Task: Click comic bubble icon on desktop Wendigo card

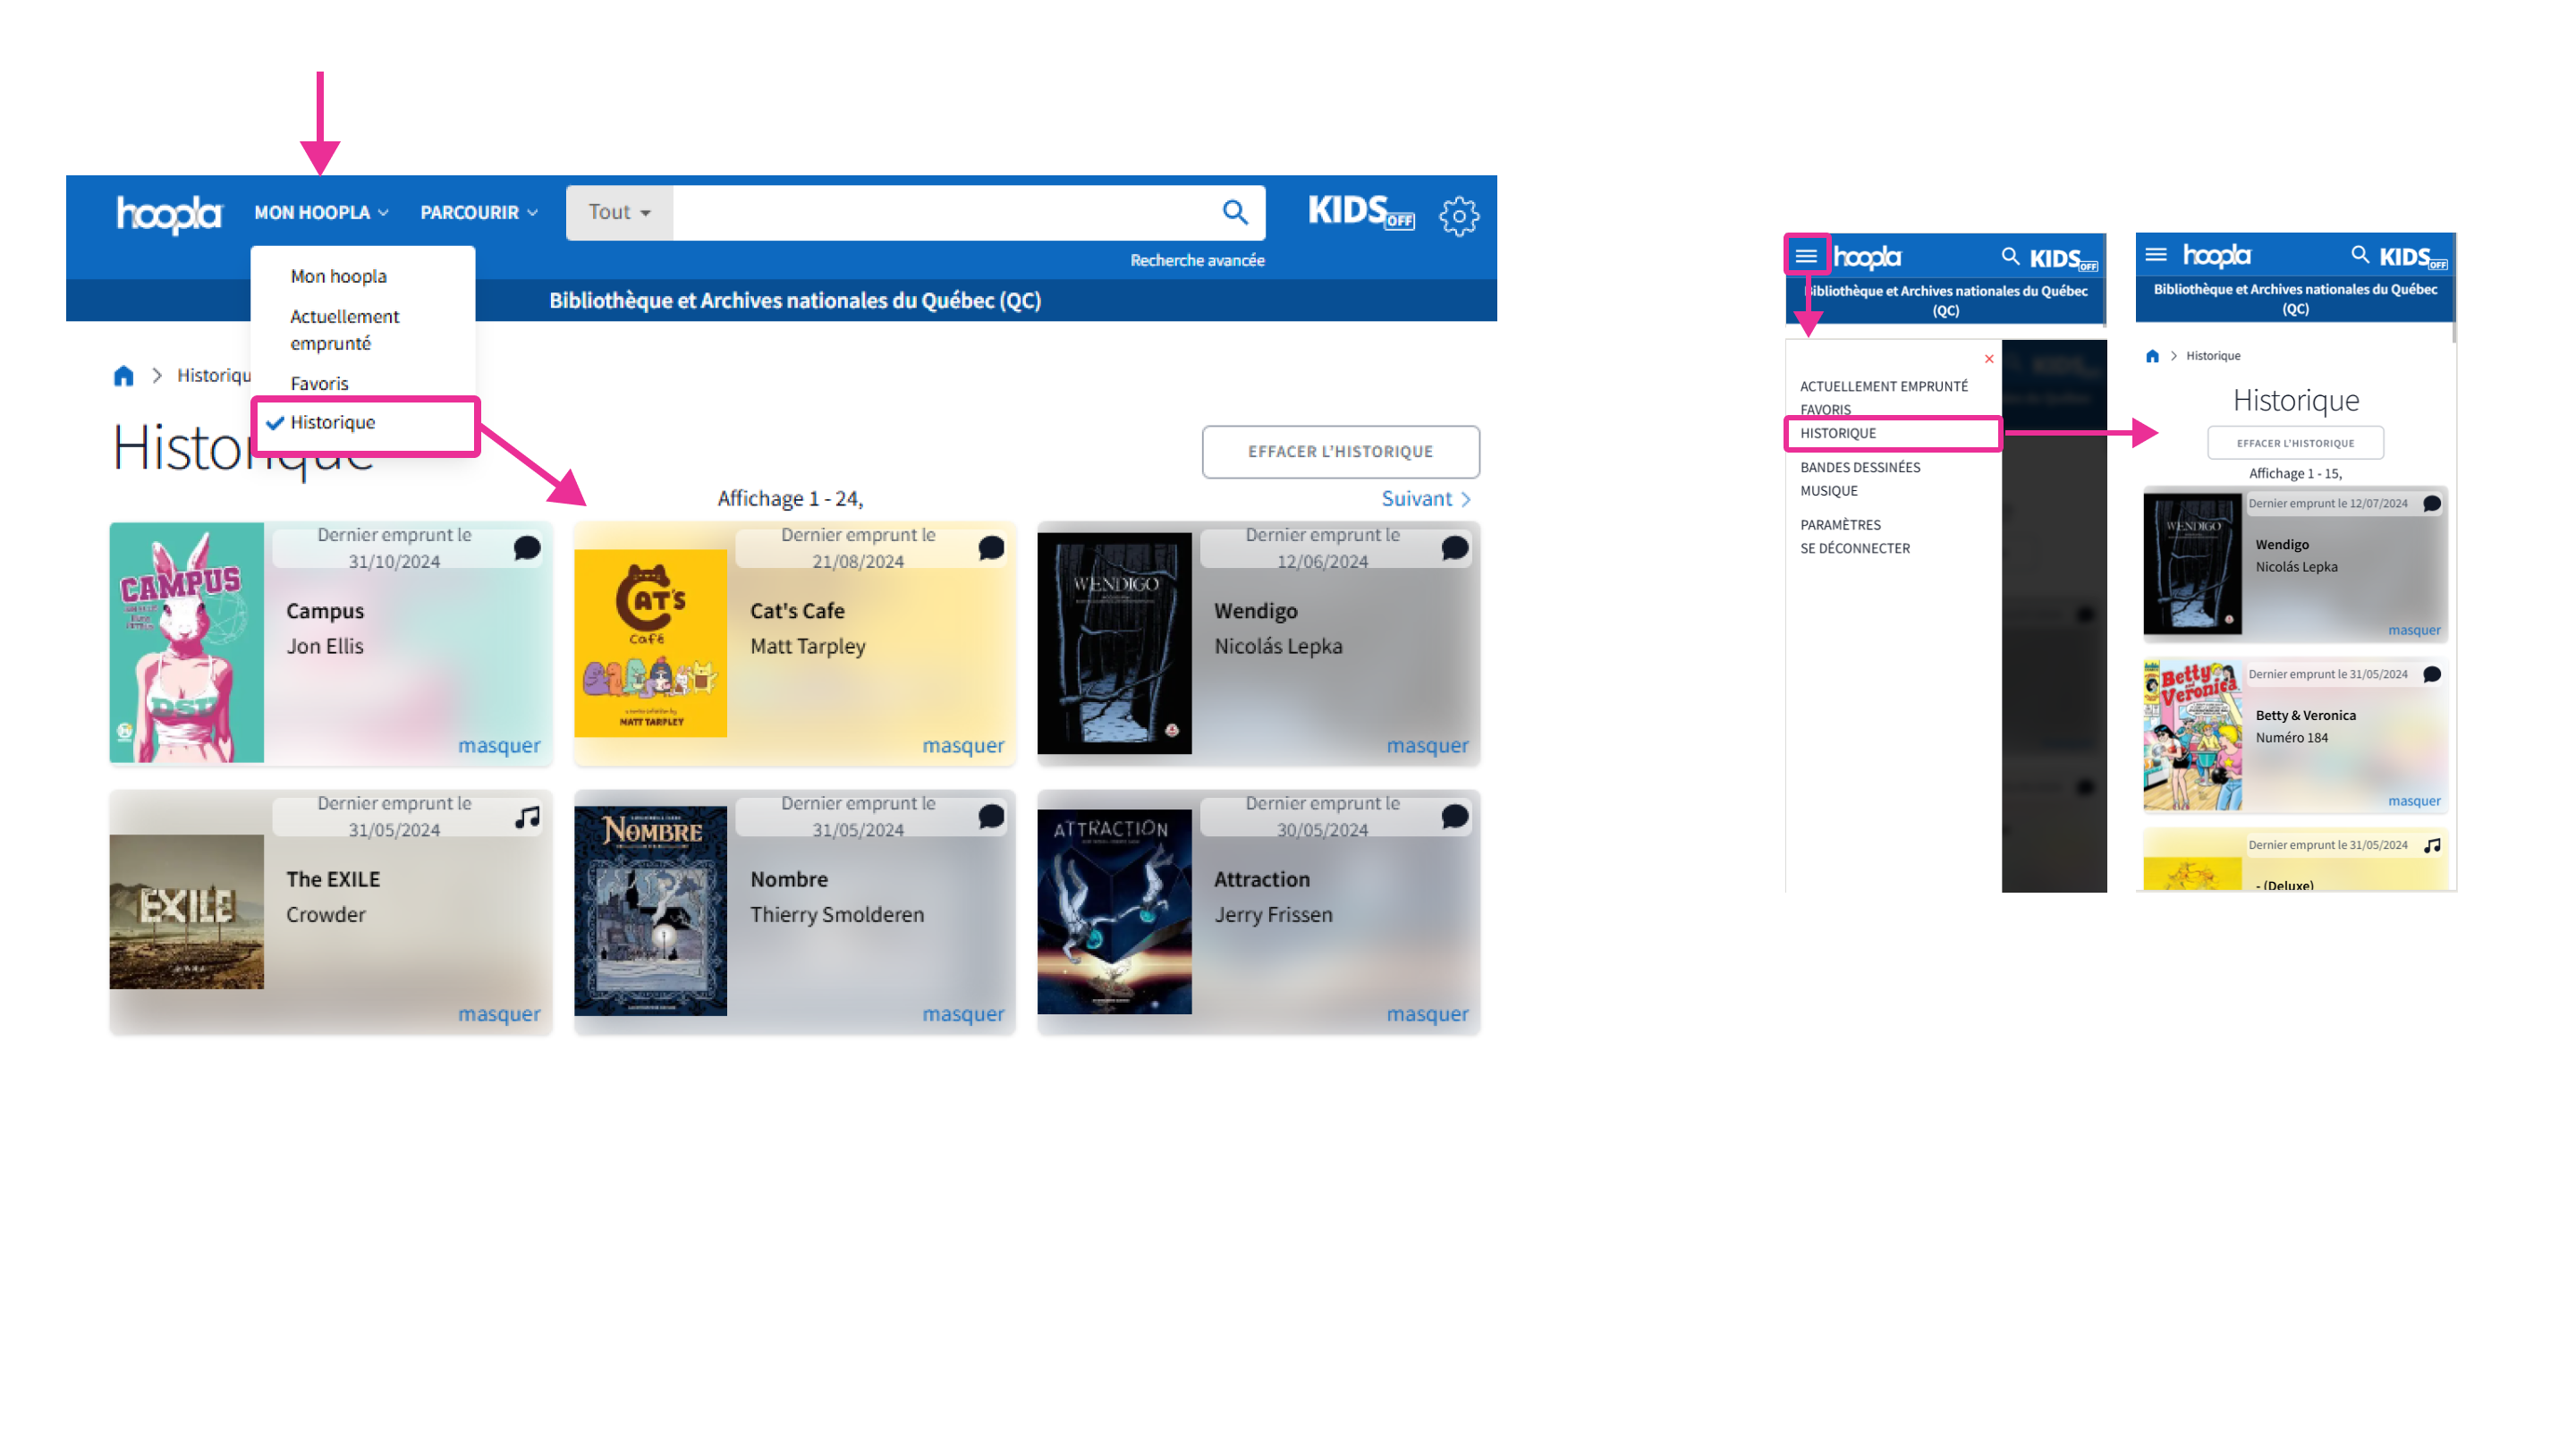Action: tap(1455, 548)
